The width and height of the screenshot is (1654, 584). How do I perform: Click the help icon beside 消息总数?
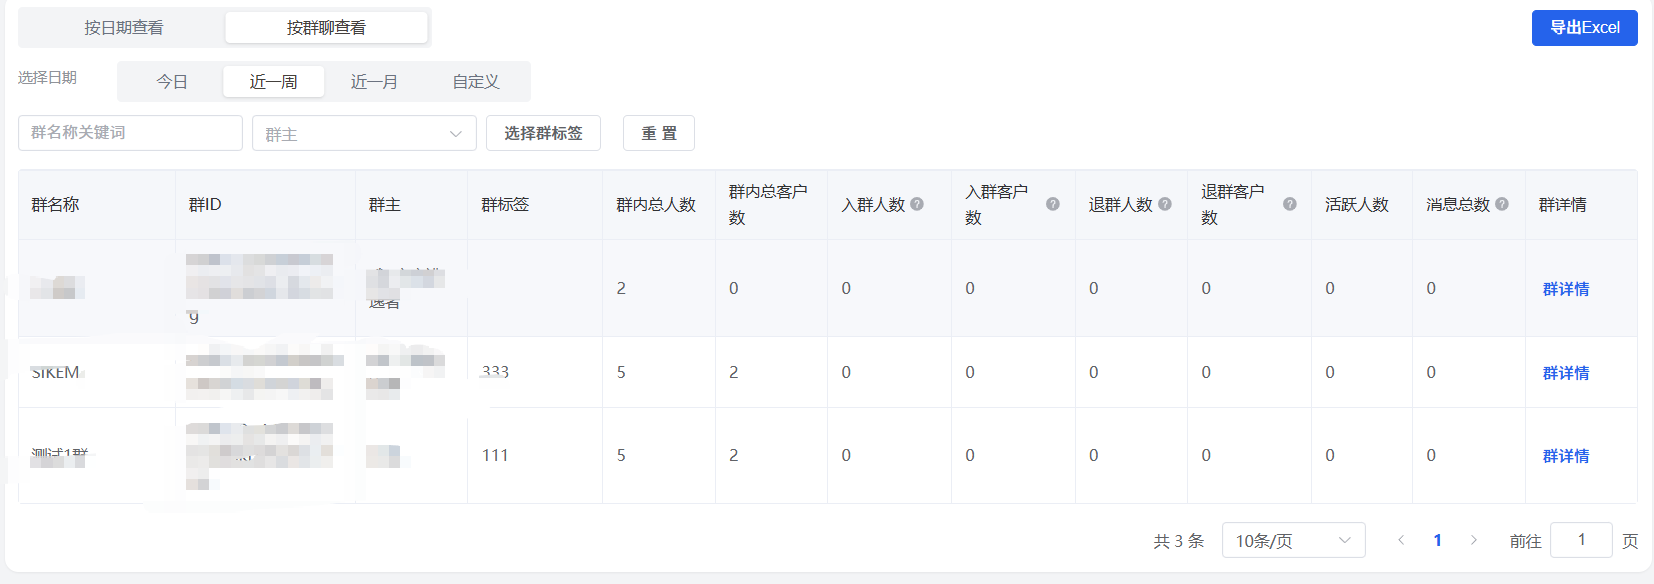(x=1502, y=204)
